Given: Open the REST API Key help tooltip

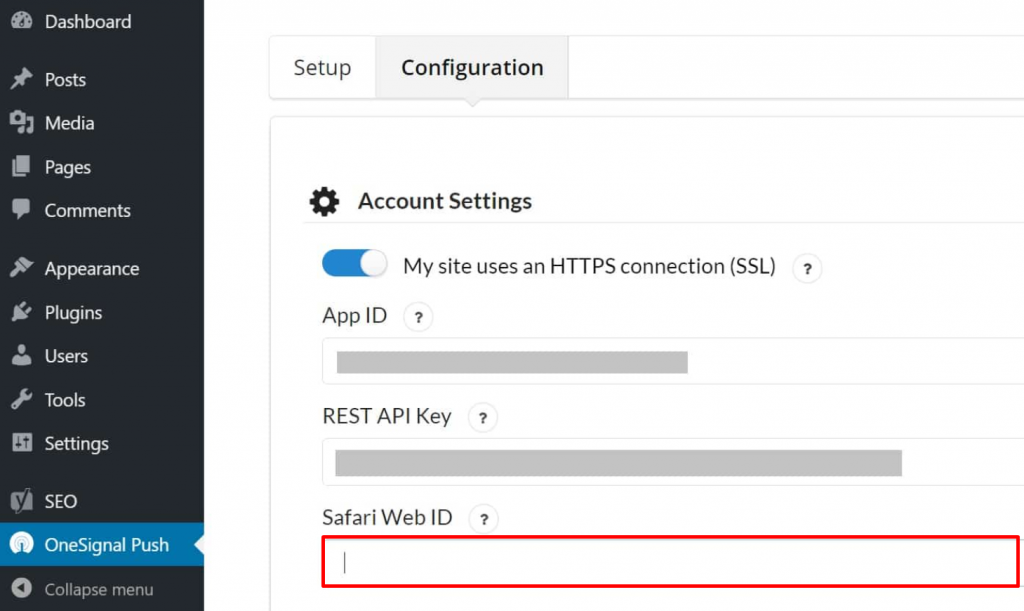Looking at the screenshot, I should [483, 418].
